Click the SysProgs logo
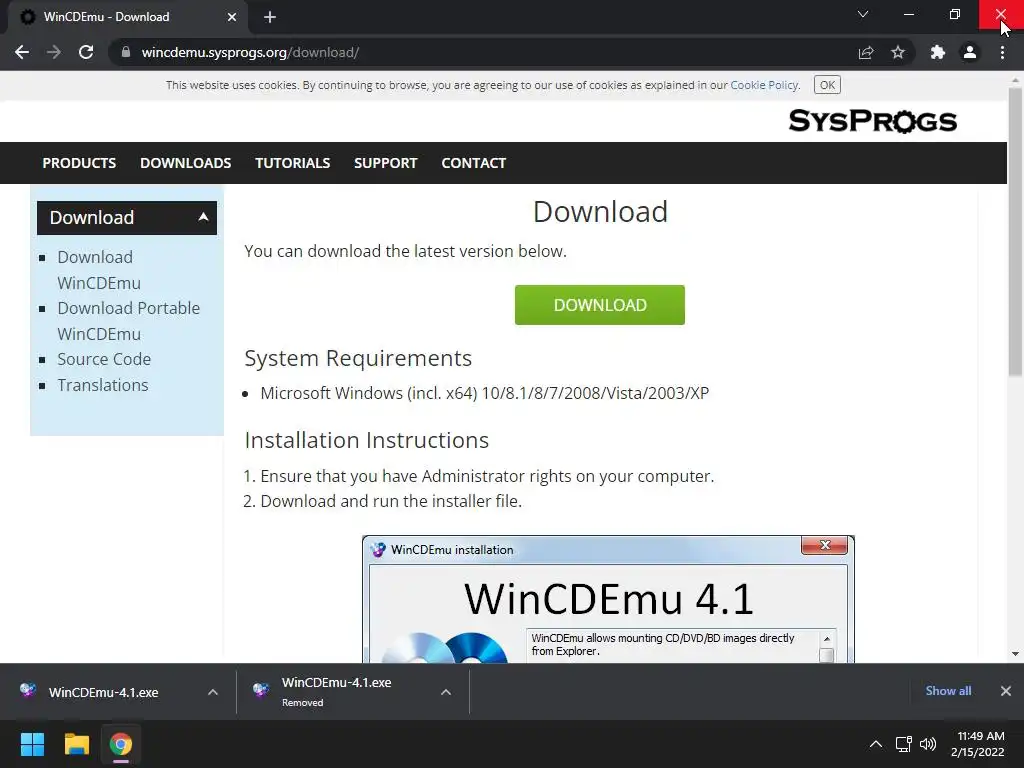This screenshot has height=768, width=1024. point(872,121)
